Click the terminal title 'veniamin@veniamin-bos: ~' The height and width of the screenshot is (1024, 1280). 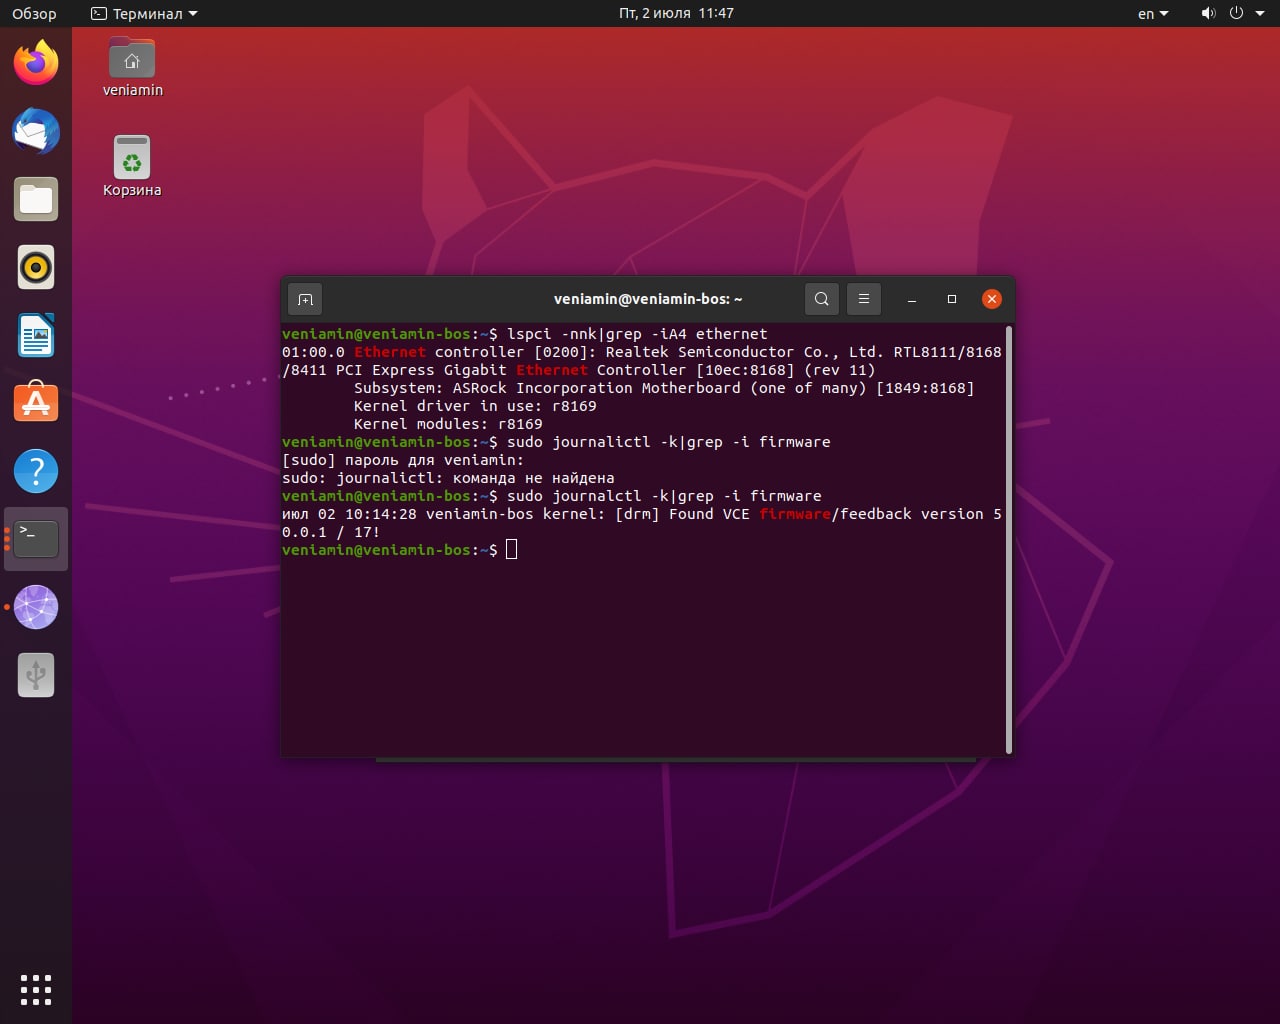pyautogui.click(x=648, y=299)
